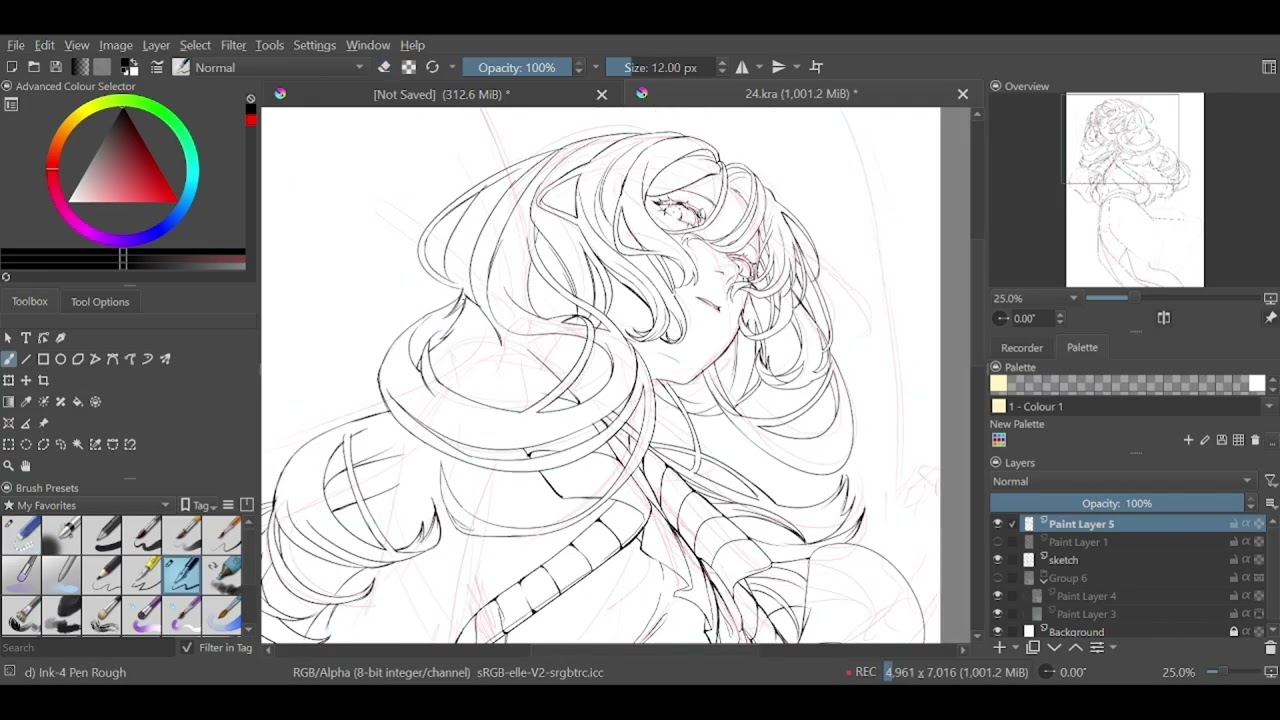Select the Assistant tool
The image size is (1280, 720).
(9, 424)
